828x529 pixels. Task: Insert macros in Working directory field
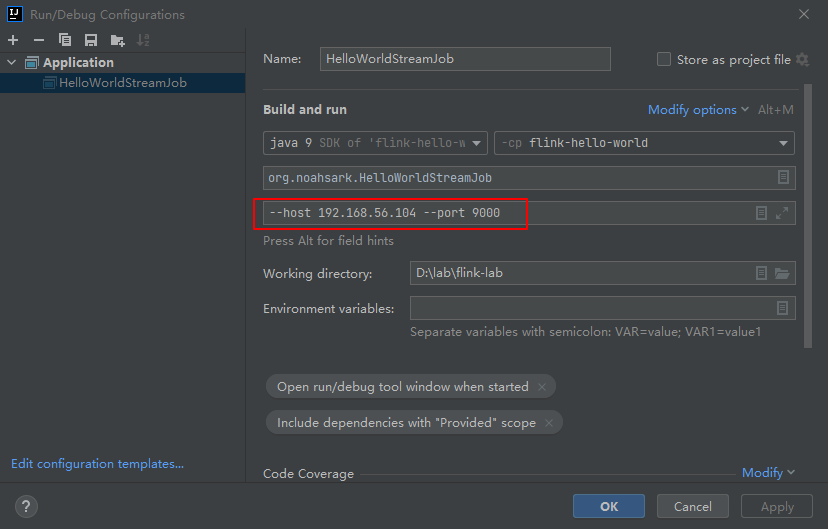(x=761, y=273)
